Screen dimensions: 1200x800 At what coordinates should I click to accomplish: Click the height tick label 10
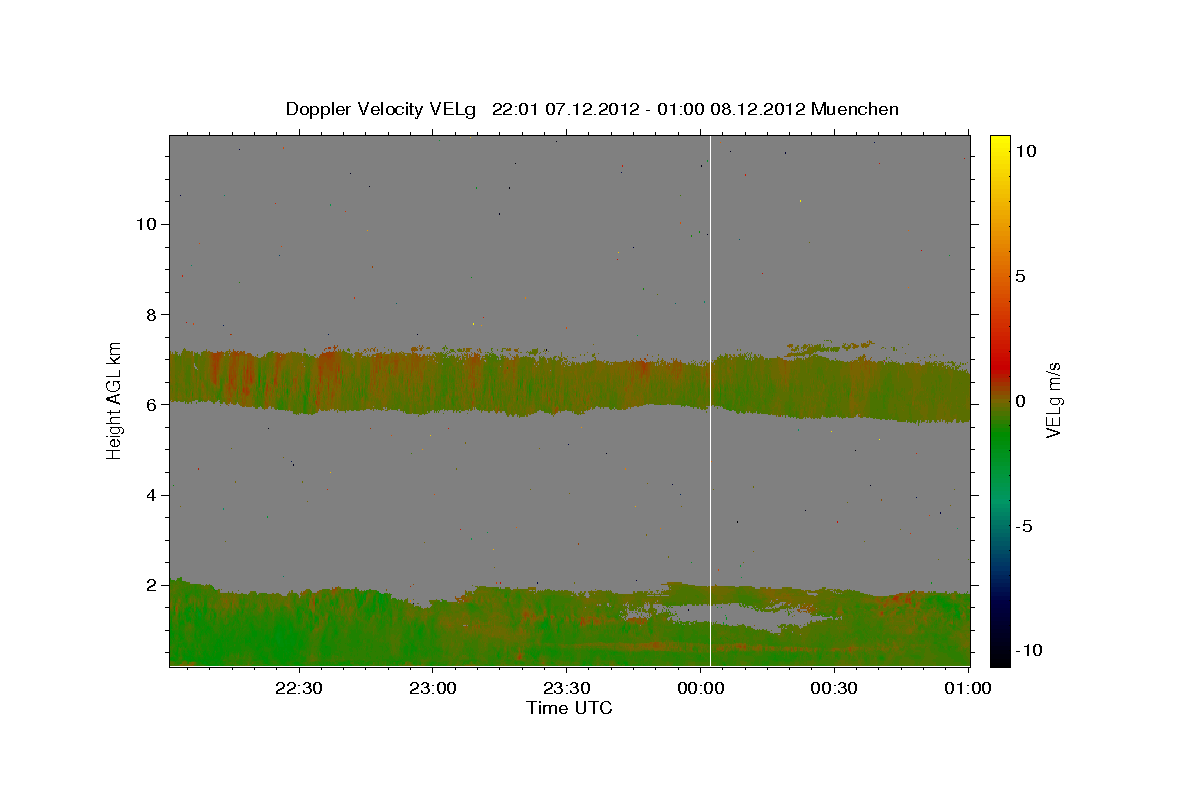pos(146,224)
